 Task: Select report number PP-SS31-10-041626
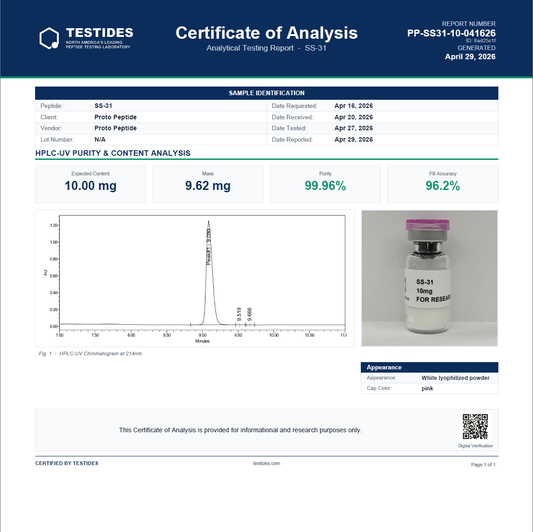451,33
